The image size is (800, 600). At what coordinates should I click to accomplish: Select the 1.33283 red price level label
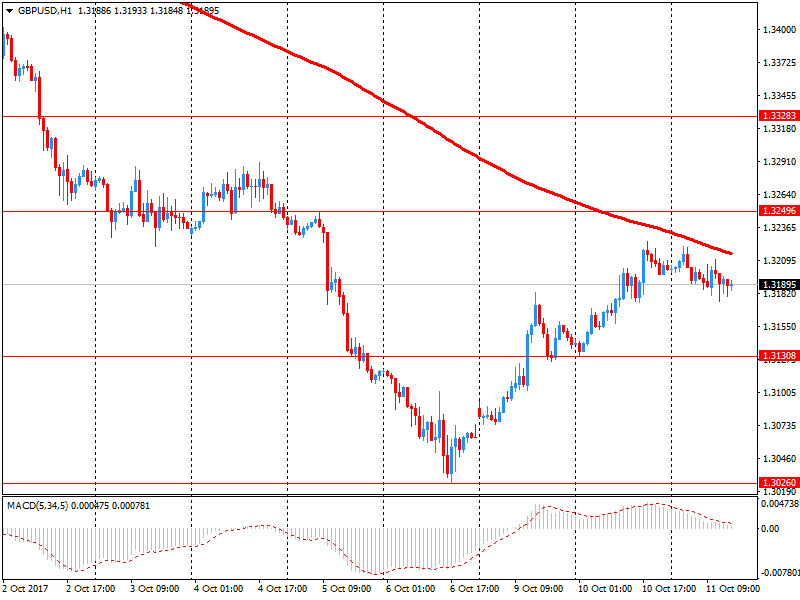click(779, 116)
